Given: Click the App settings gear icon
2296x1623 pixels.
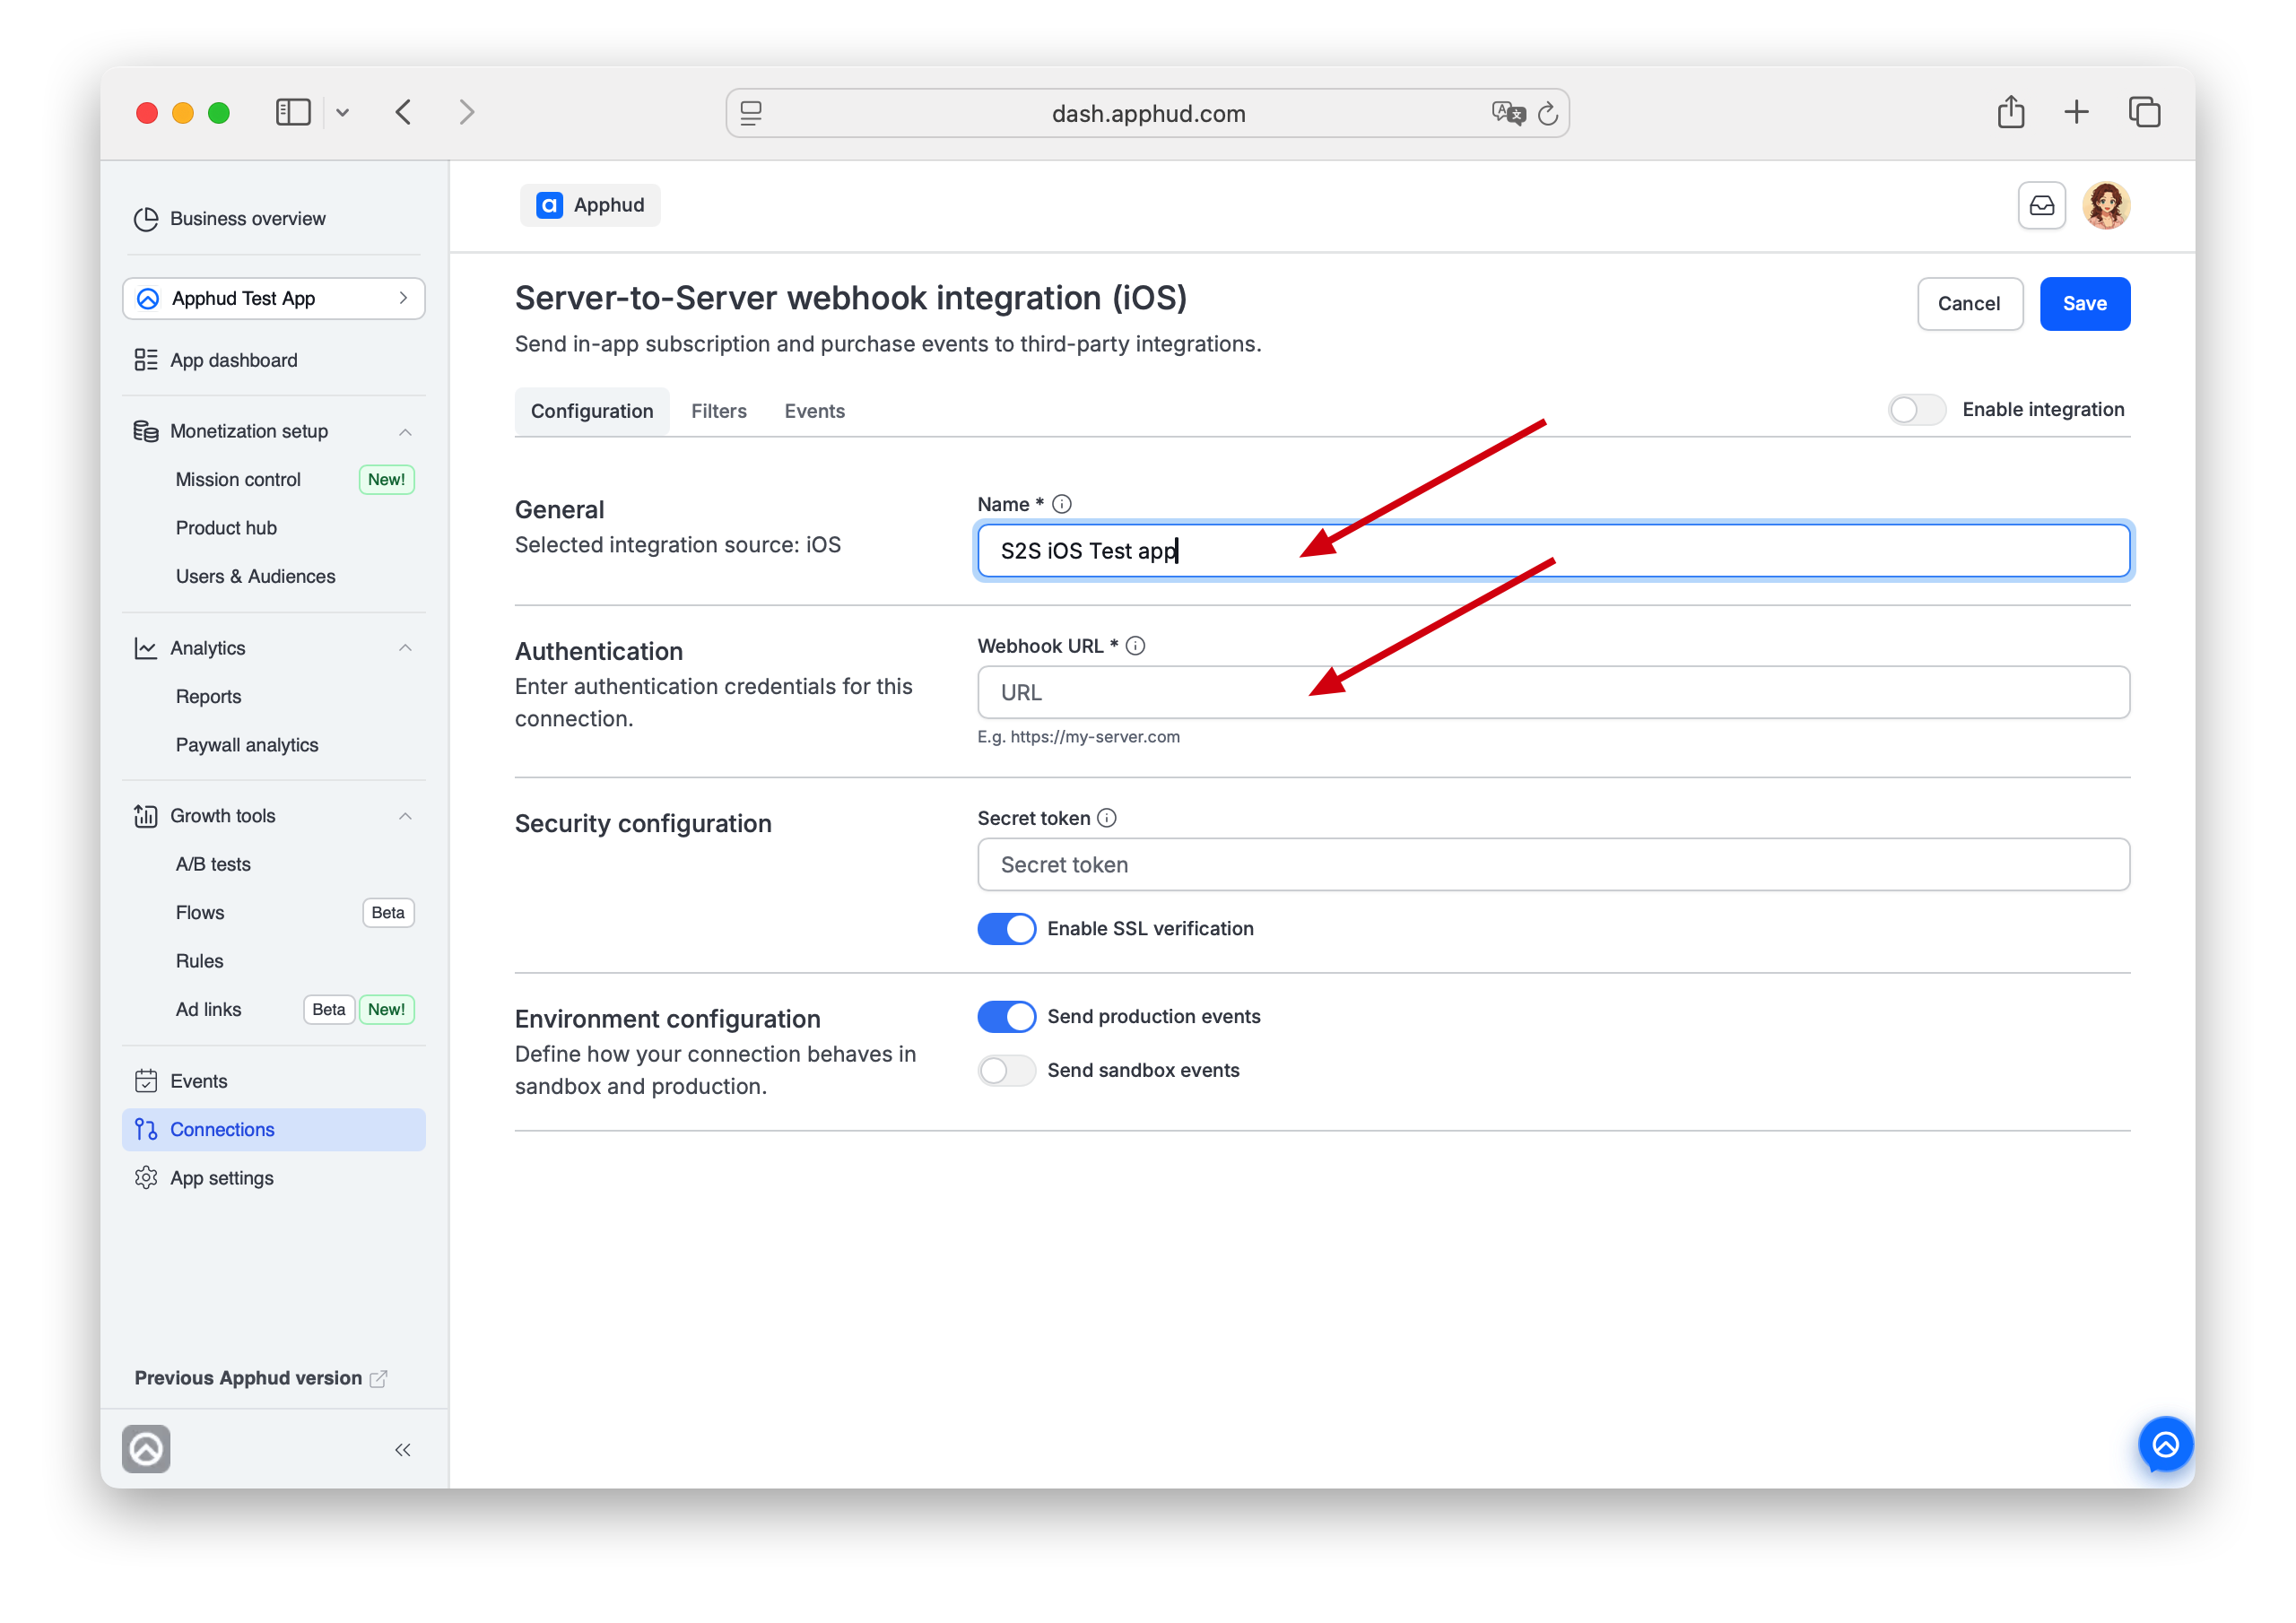Looking at the screenshot, I should (146, 1178).
